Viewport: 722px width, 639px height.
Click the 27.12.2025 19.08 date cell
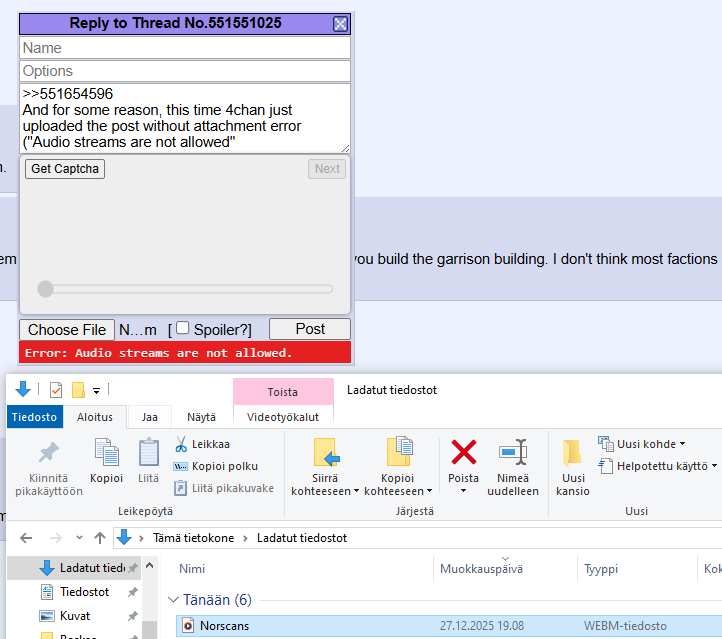point(482,626)
